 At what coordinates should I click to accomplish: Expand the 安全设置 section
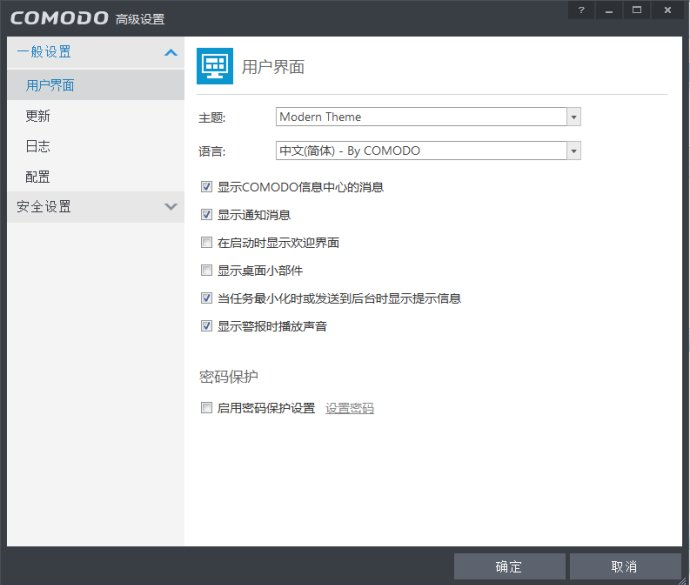171,206
